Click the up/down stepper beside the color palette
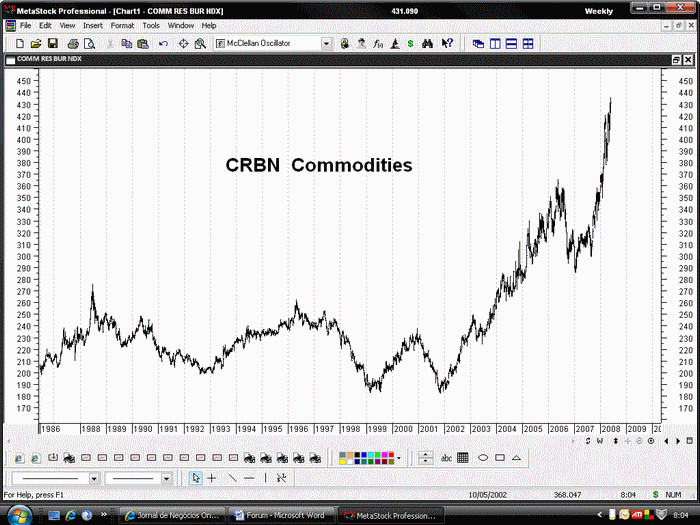The width and height of the screenshot is (700, 525). tap(426, 458)
